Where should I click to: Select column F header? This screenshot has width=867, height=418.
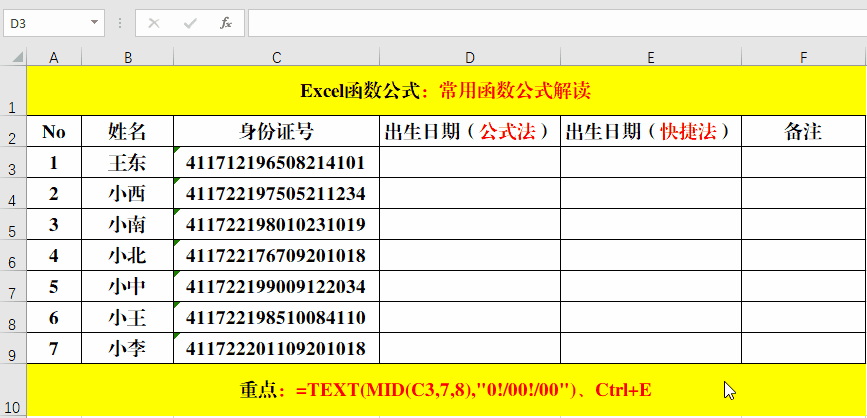tap(804, 58)
